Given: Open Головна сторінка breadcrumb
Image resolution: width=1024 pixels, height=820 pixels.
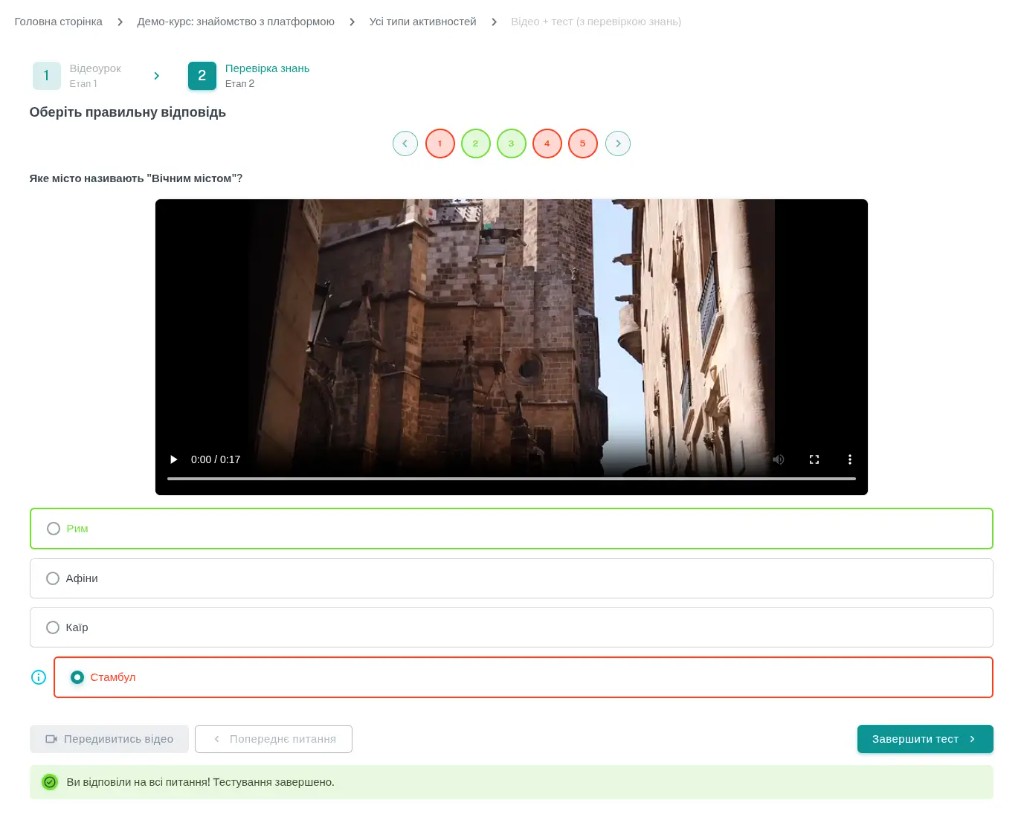Looking at the screenshot, I should 58,22.
